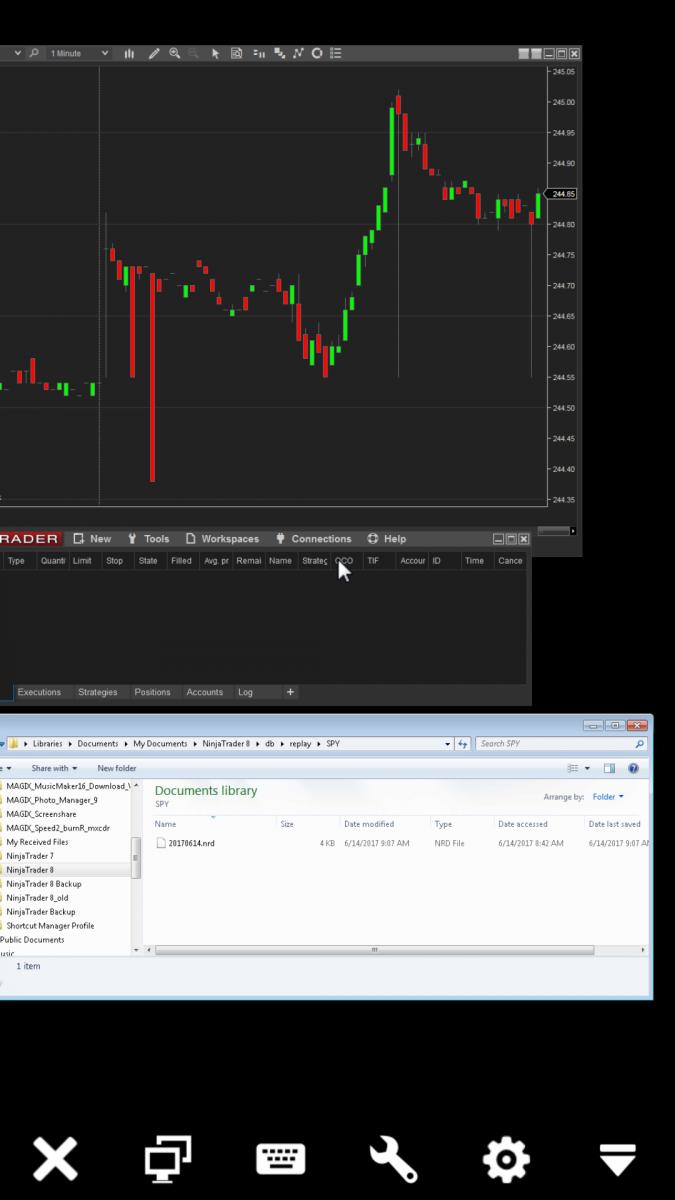Tap the keyboard icon in bottom bar
675x1200 pixels.
(281, 1159)
